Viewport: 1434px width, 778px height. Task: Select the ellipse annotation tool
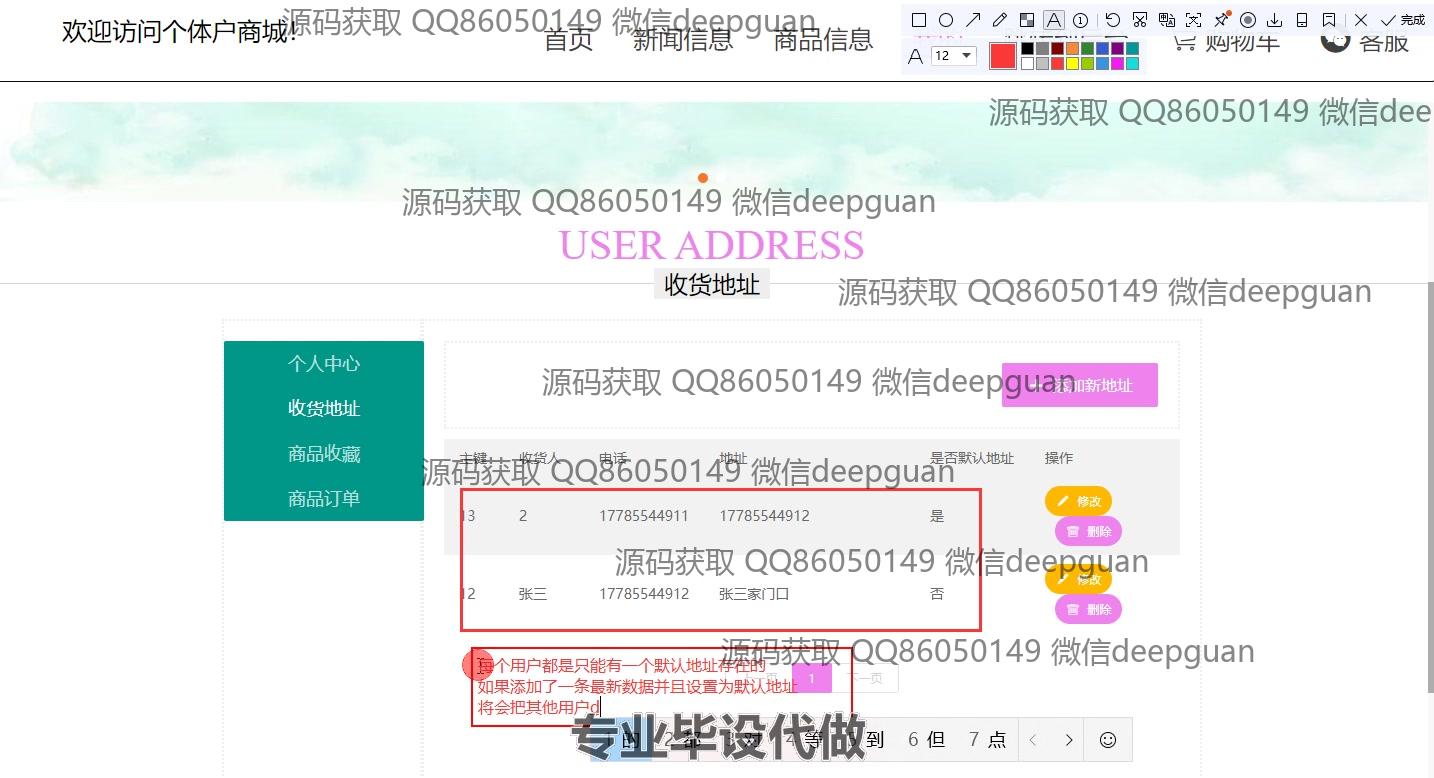946,20
